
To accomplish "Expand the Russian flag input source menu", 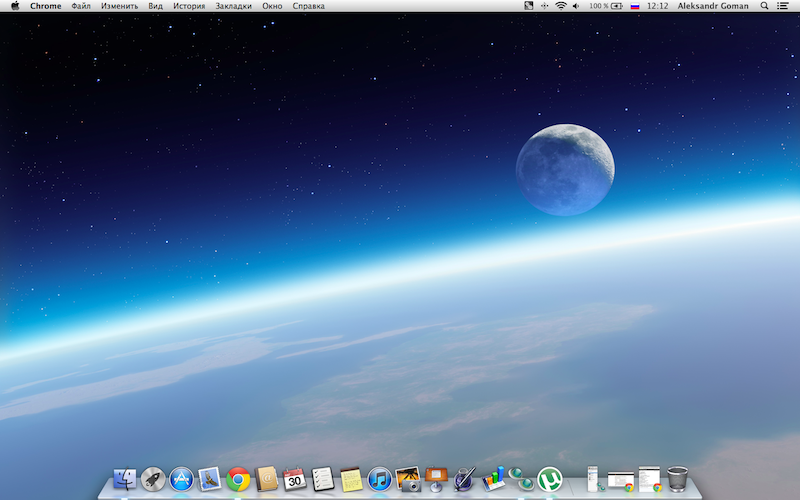I will (x=634, y=6).
